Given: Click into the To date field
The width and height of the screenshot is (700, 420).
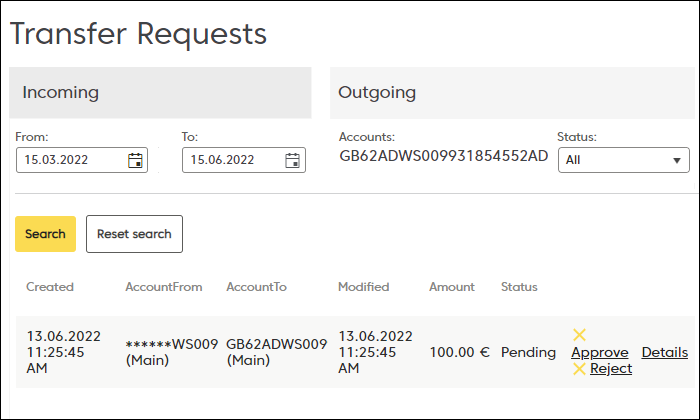Looking at the screenshot, I should tap(230, 160).
